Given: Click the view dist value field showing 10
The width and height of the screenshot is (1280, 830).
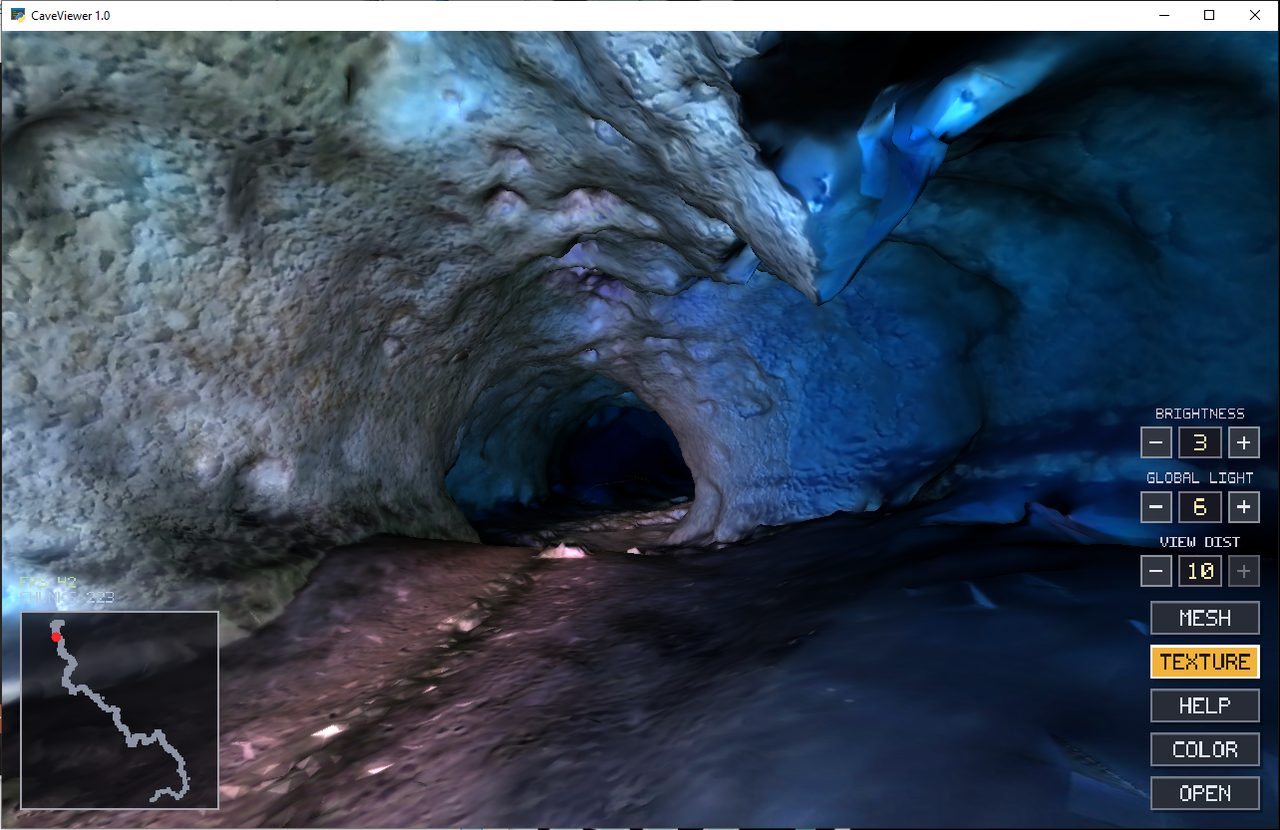Looking at the screenshot, I should tap(1200, 571).
